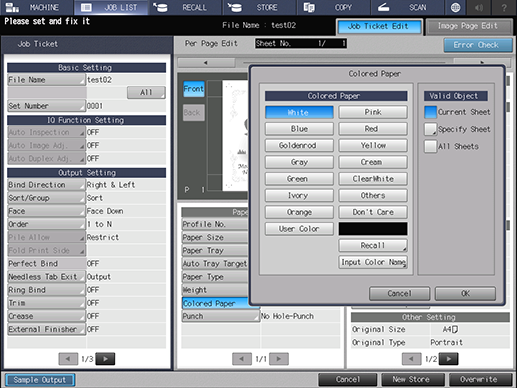Screen dimensions: 517x388
Task: Click page 1 preview thumbnail
Action: [235, 135]
